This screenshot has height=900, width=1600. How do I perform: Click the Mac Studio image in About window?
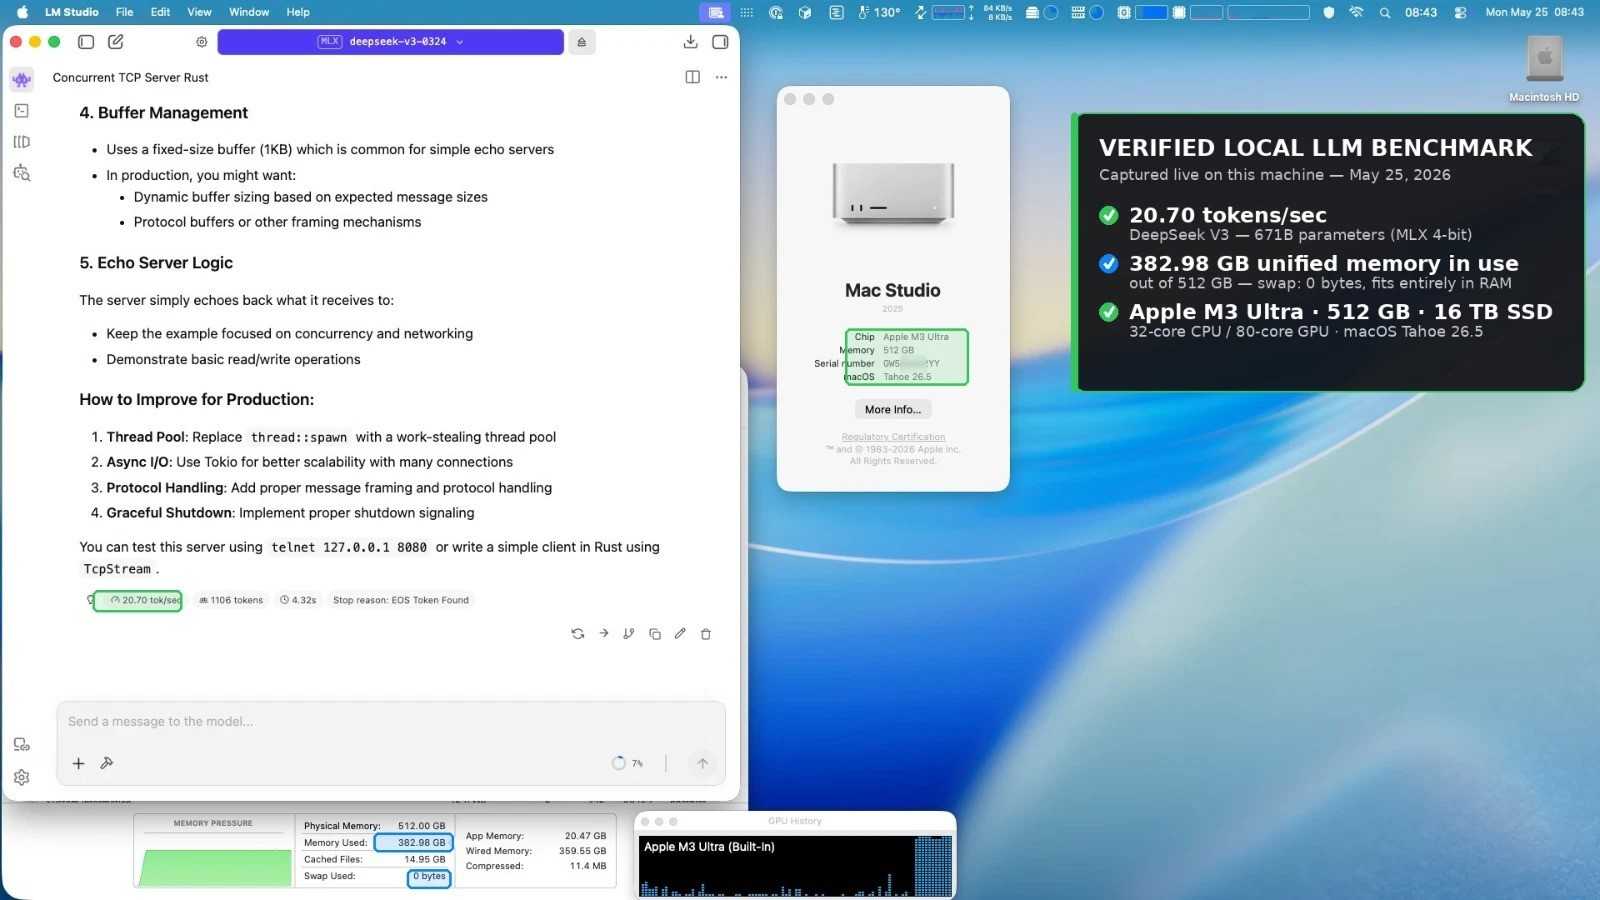coord(893,194)
